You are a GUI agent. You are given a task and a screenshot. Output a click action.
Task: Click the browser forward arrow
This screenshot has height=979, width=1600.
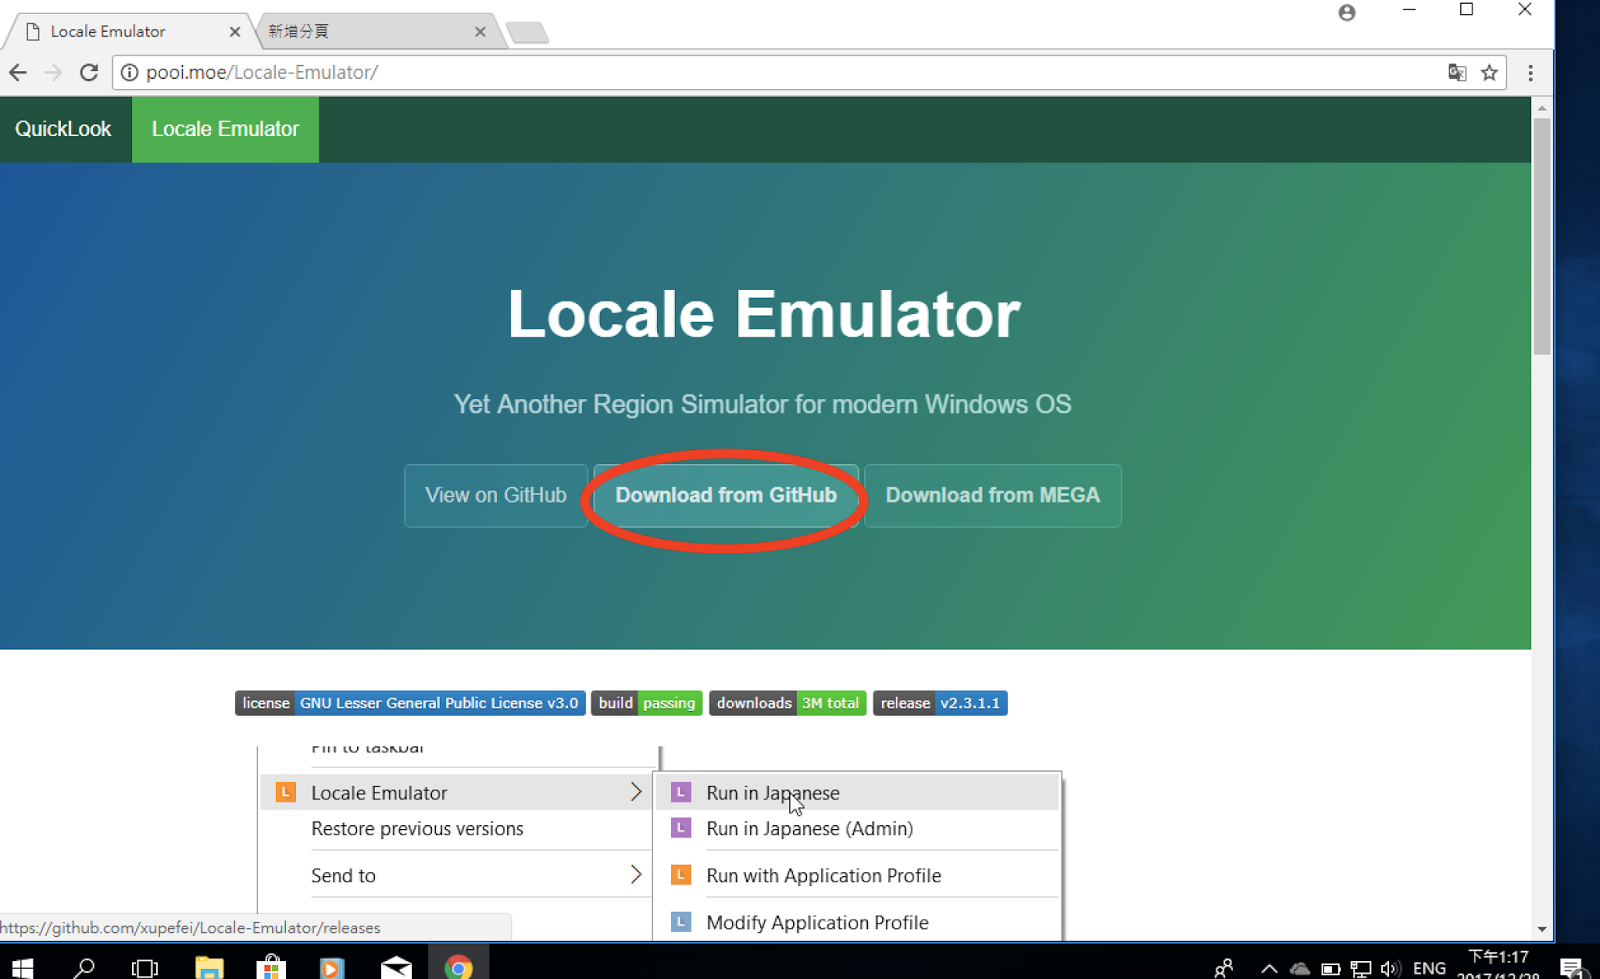53,72
